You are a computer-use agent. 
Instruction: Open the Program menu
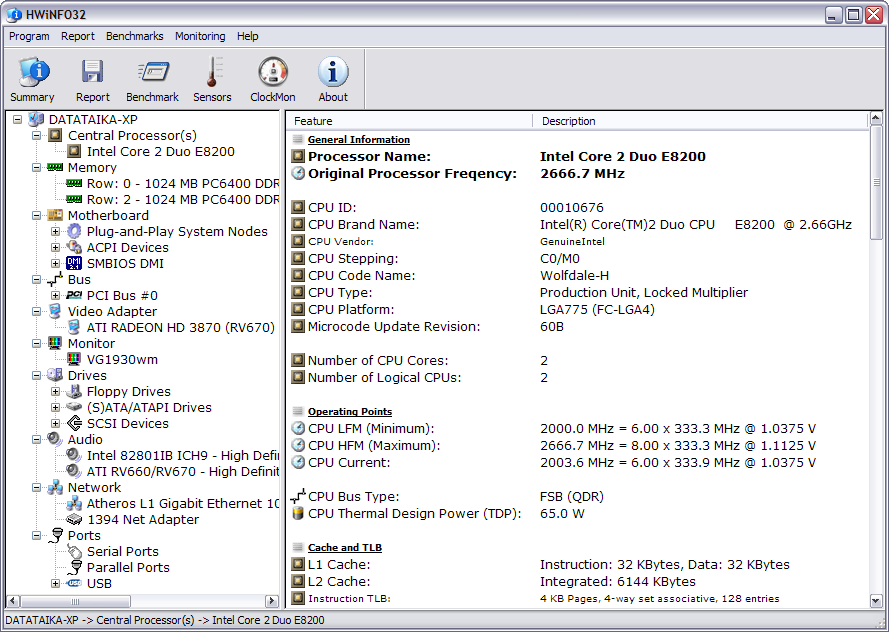click(29, 36)
